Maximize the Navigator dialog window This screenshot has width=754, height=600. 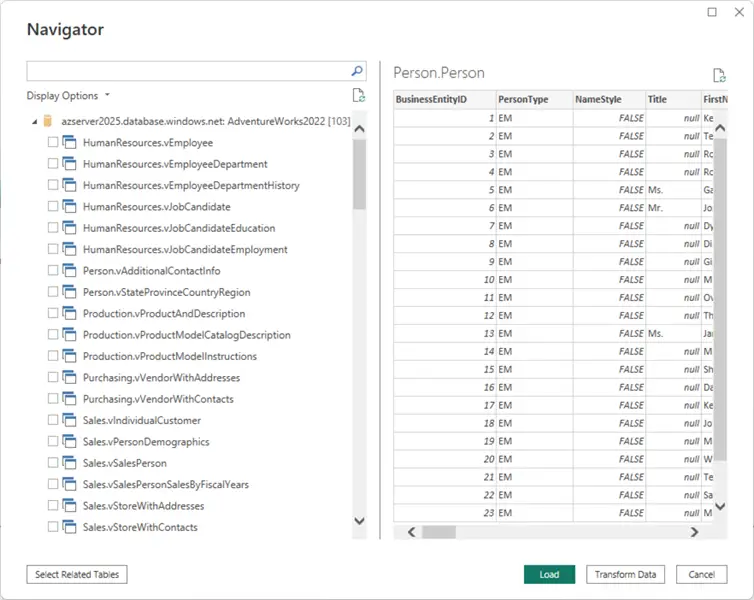click(x=712, y=12)
